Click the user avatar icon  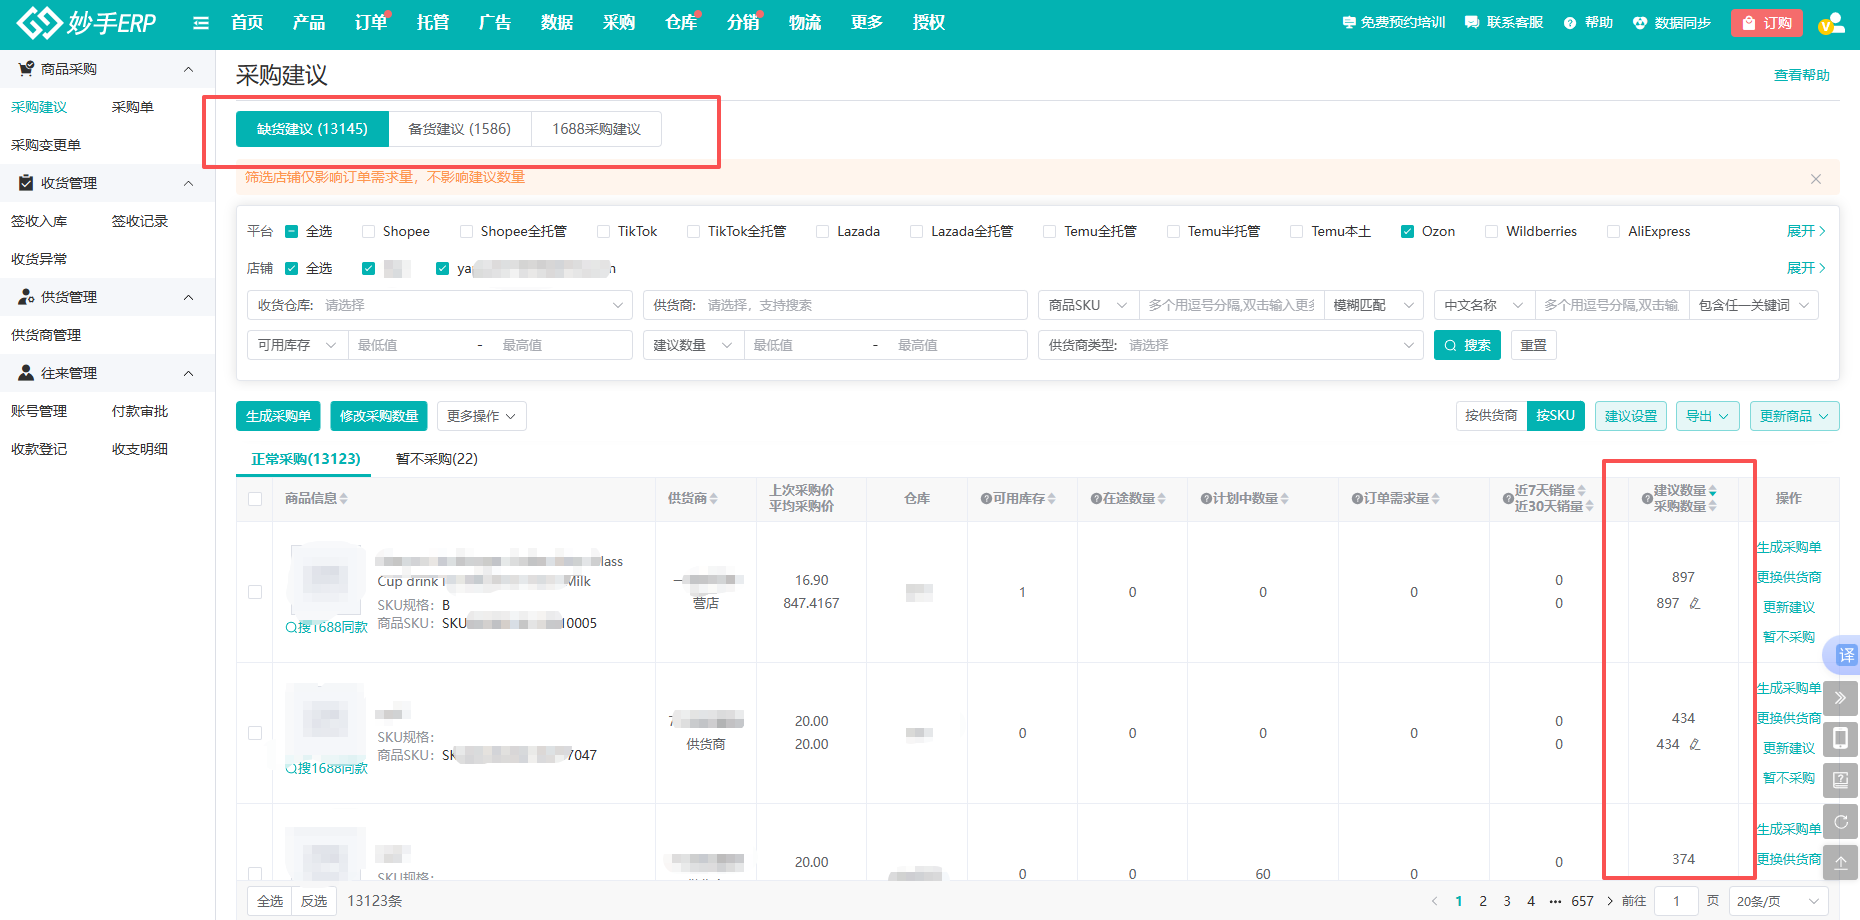[x=1831, y=23]
